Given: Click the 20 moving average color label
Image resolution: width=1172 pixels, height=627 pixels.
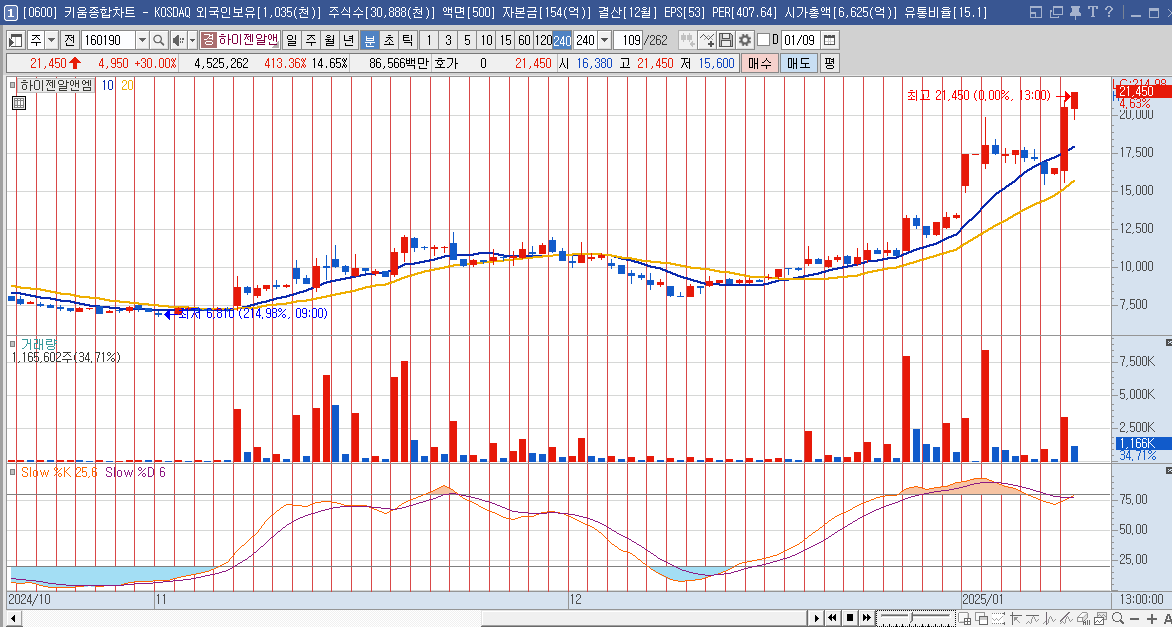Looking at the screenshot, I should pyautogui.click(x=127, y=85).
